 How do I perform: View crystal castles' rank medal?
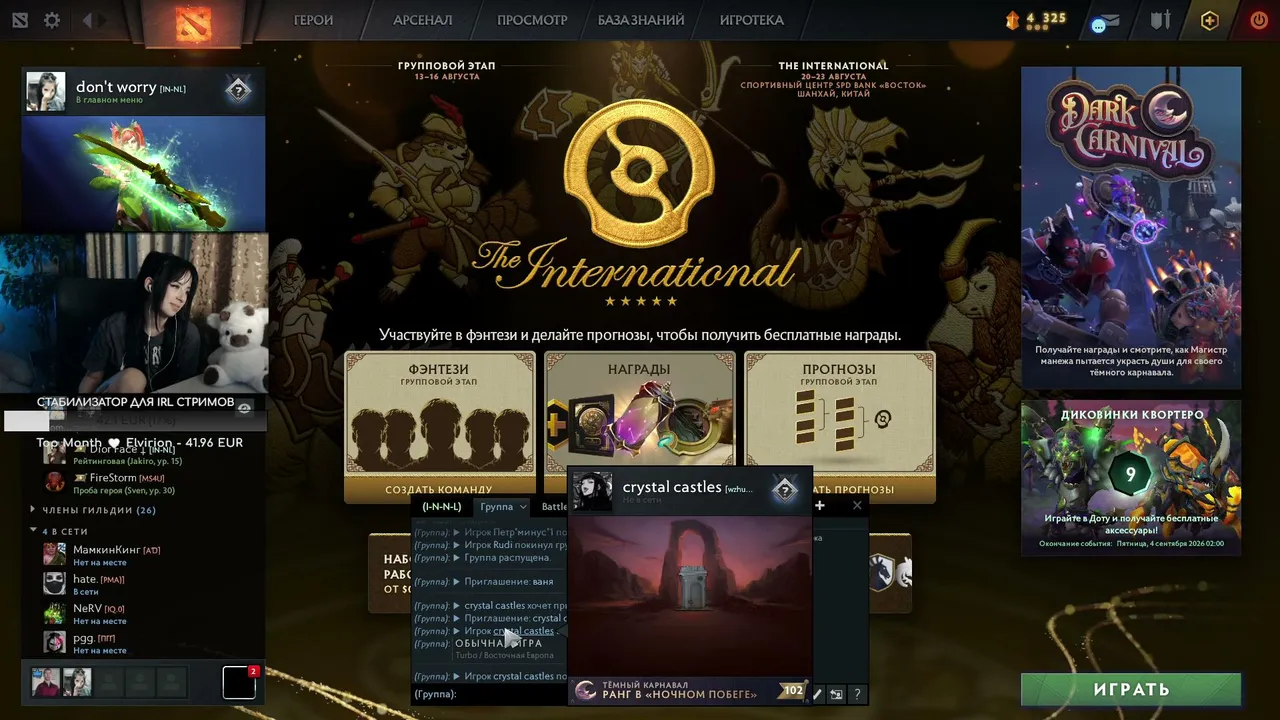pyautogui.click(x=785, y=489)
